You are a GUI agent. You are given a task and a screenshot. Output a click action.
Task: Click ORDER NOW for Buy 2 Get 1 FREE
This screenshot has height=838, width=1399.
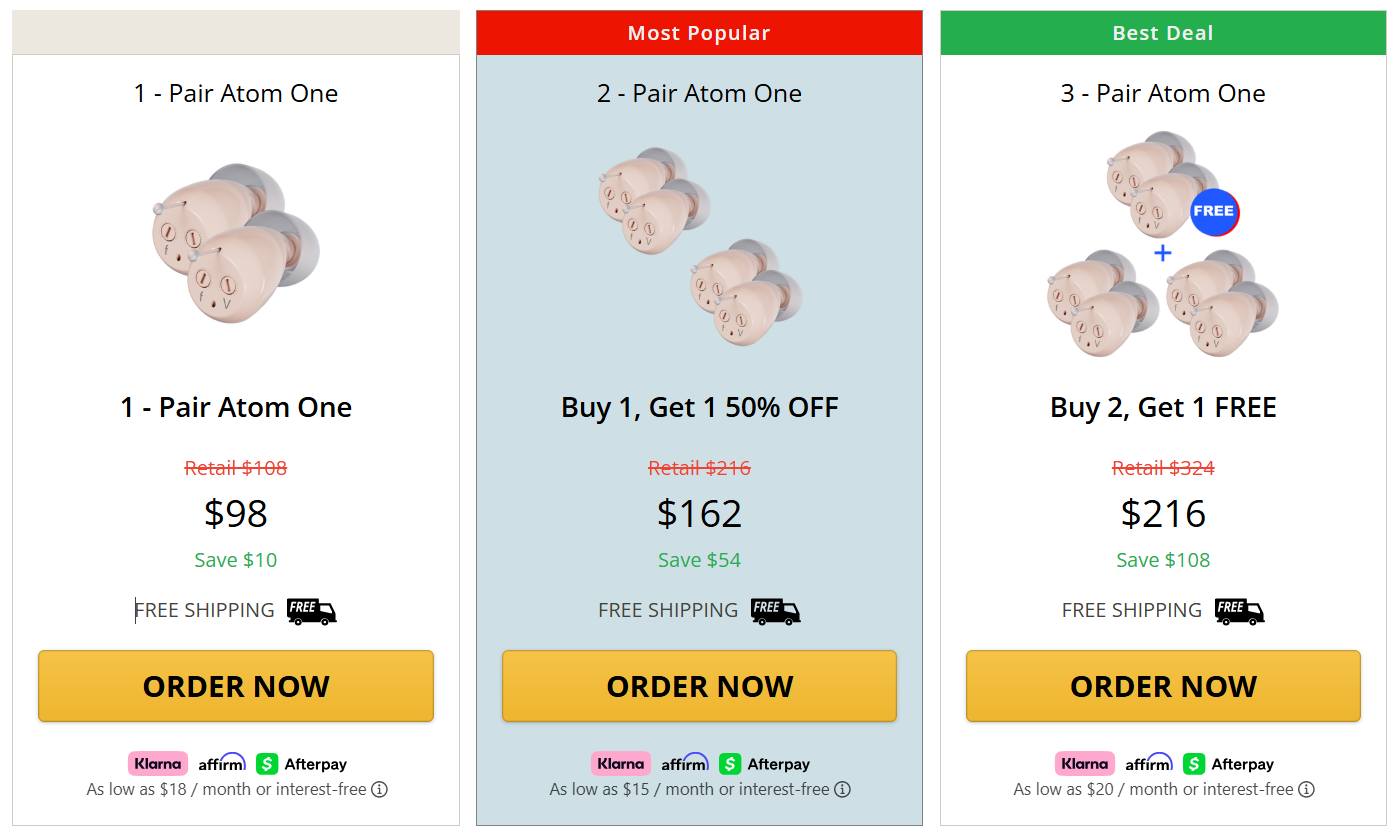coord(1163,686)
